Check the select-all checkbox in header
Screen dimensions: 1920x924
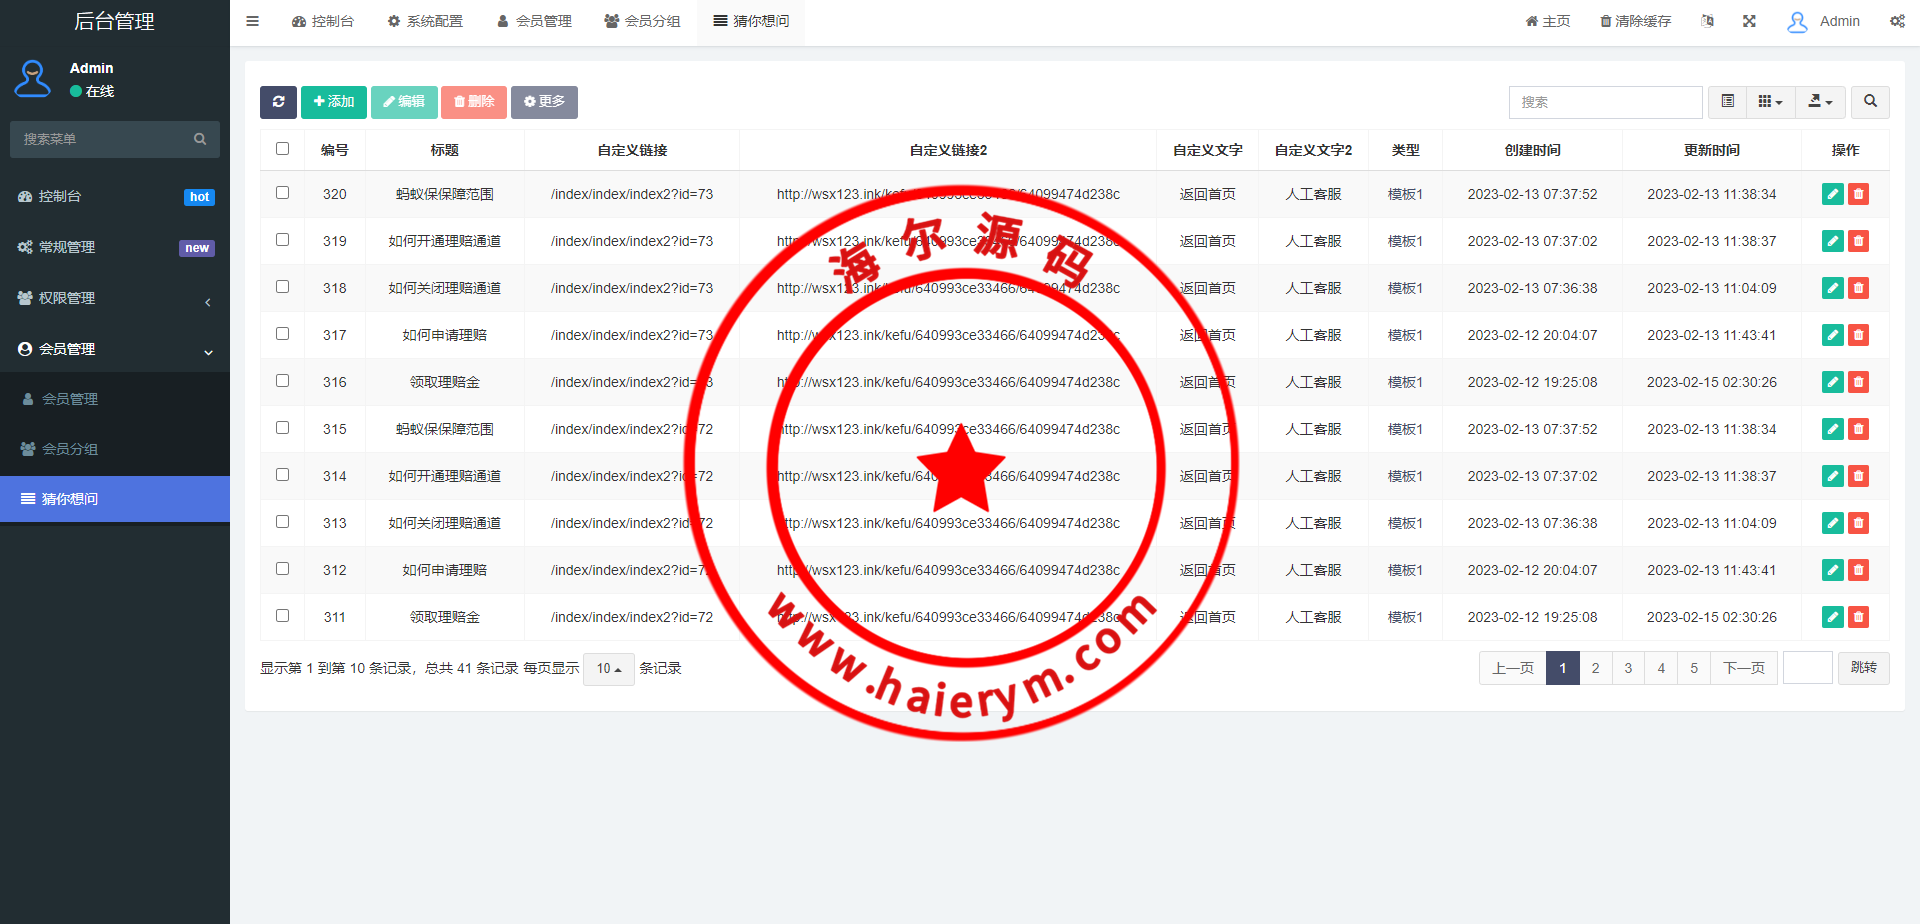pyautogui.click(x=283, y=149)
